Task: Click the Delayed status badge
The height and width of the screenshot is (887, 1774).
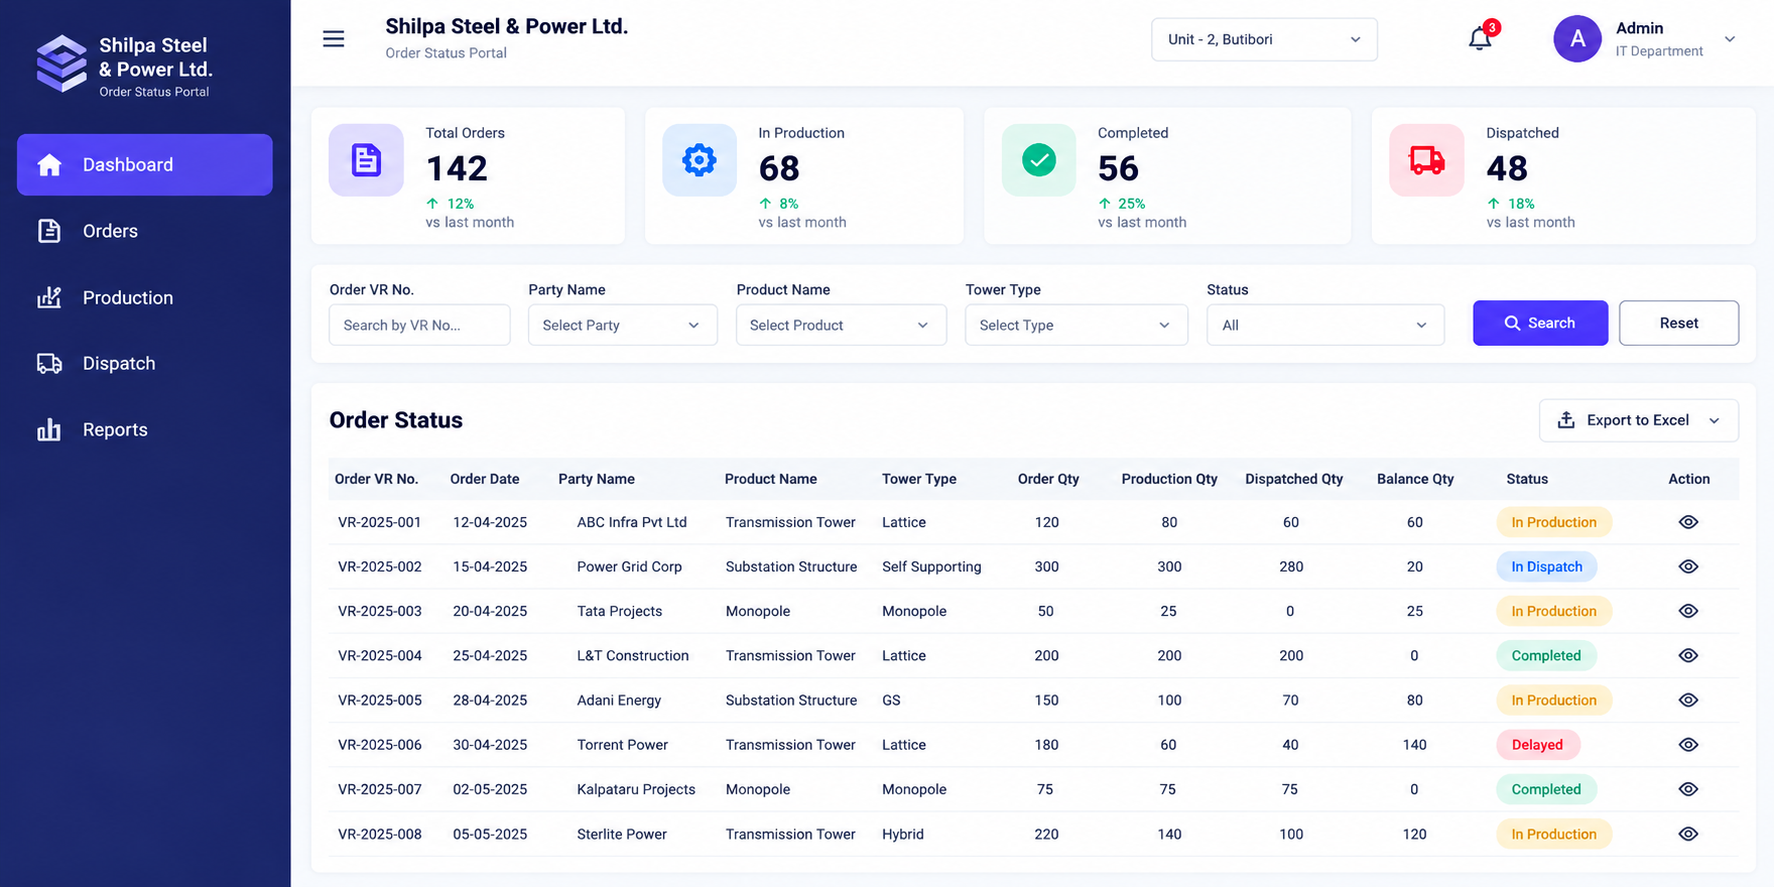Action: (x=1537, y=744)
